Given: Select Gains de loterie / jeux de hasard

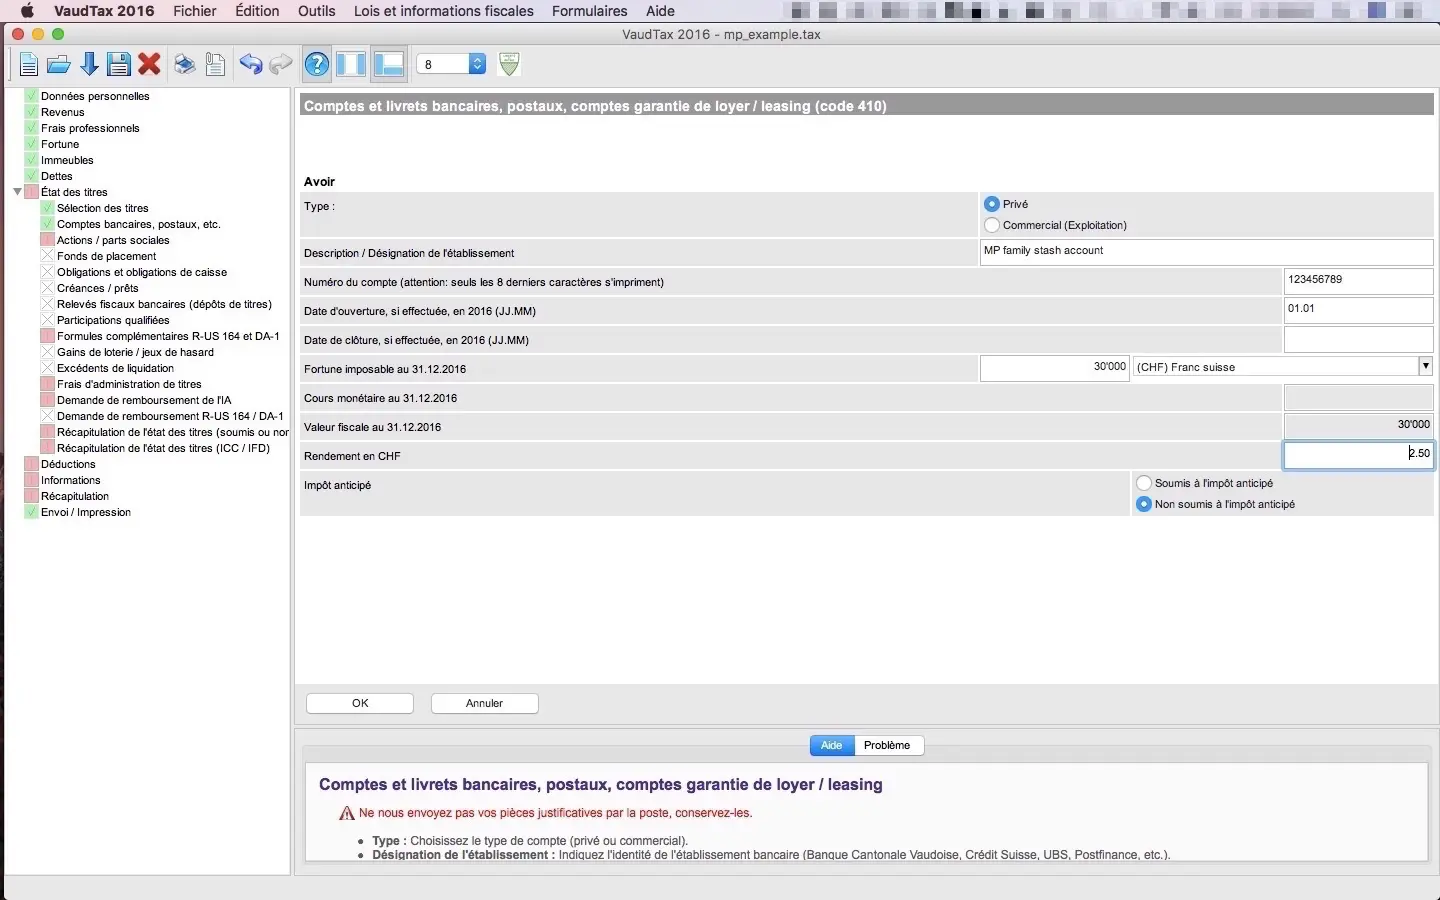Looking at the screenshot, I should (135, 352).
